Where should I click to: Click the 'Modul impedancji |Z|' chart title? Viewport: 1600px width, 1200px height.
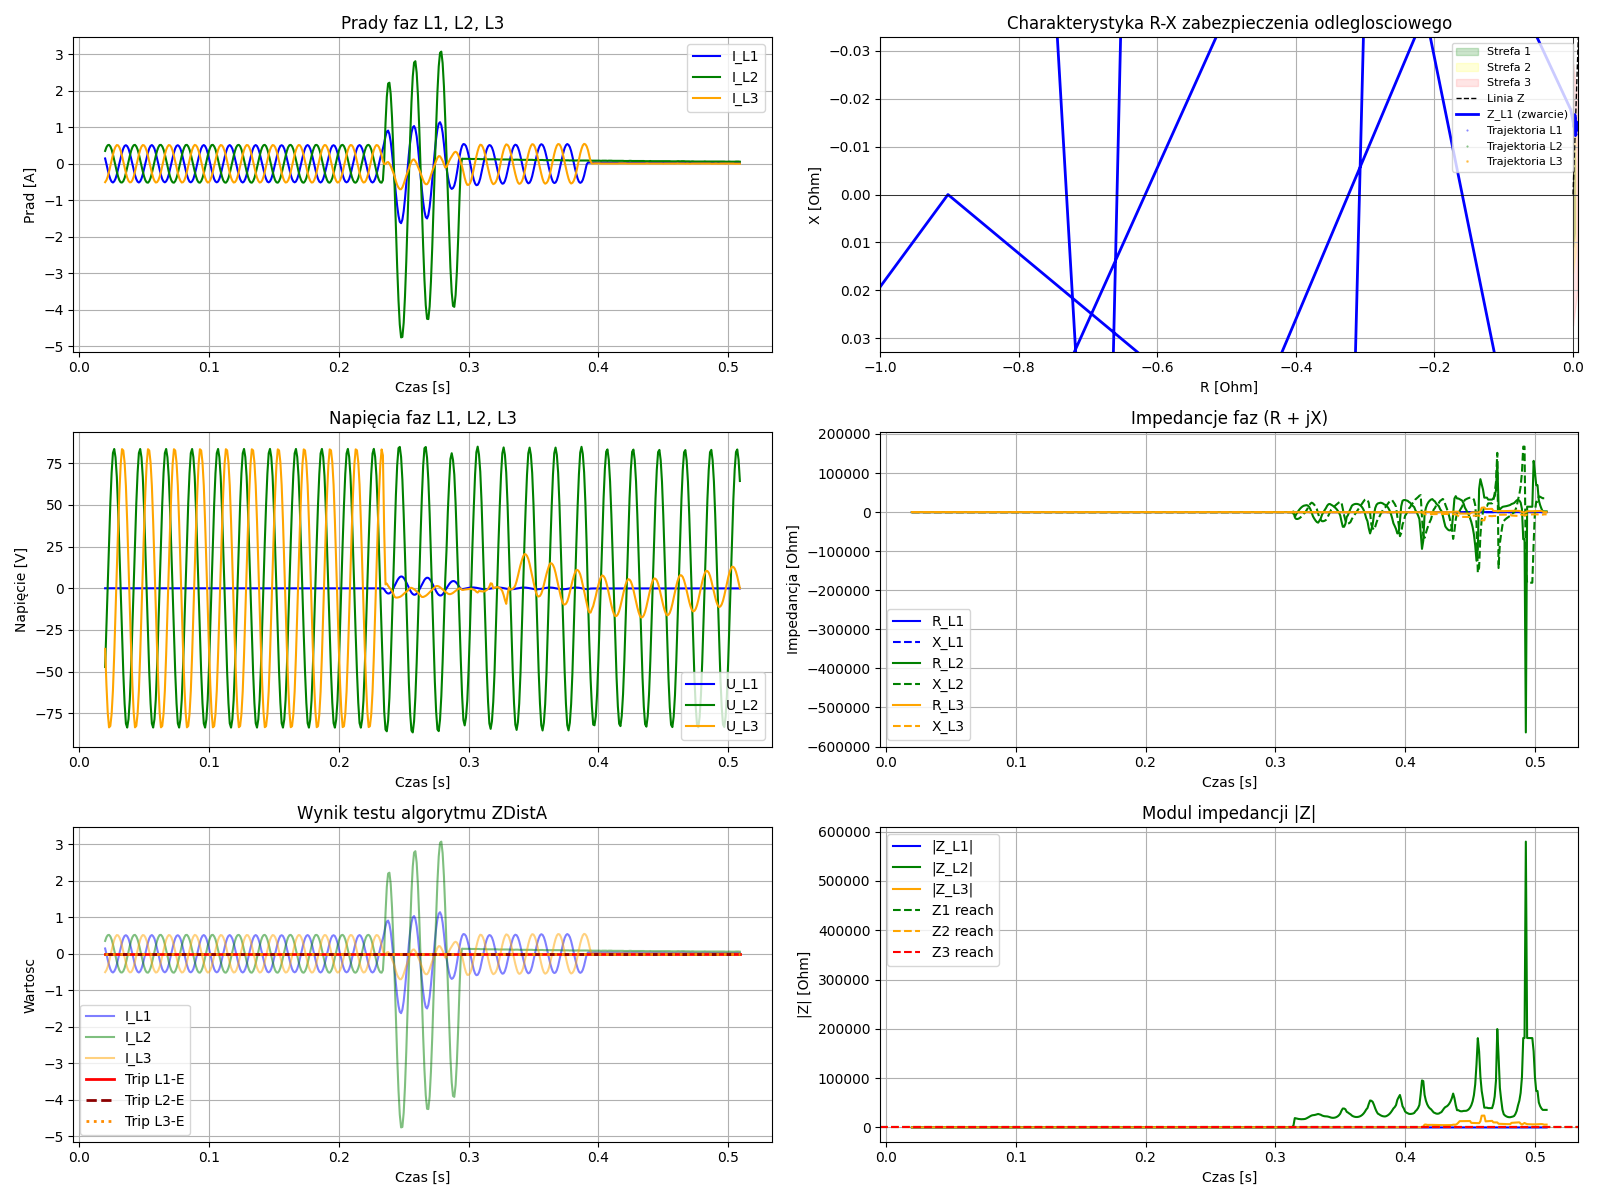[1229, 813]
